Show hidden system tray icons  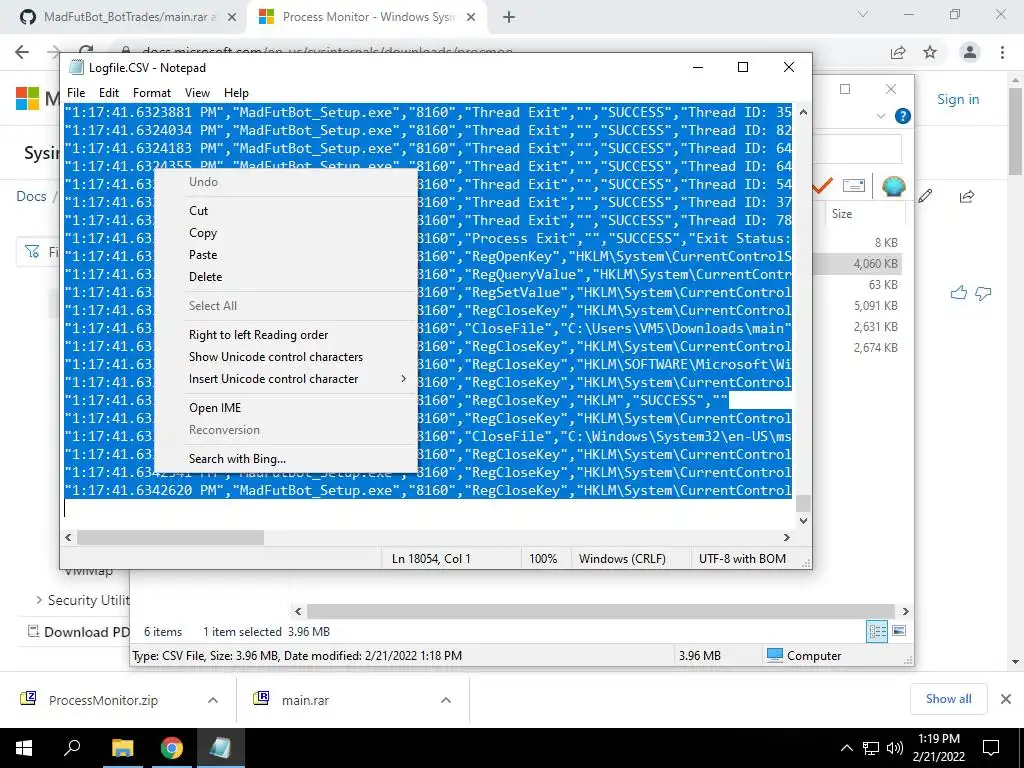click(x=846, y=748)
